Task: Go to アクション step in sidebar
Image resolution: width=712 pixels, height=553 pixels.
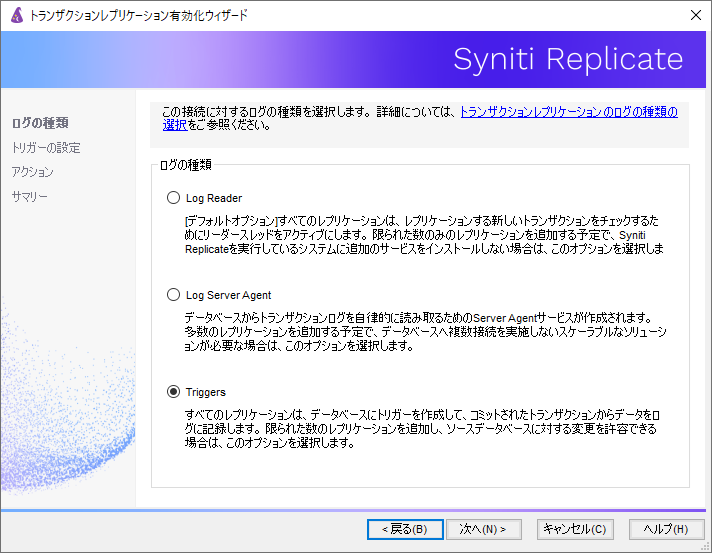Action: pyautogui.click(x=32, y=172)
